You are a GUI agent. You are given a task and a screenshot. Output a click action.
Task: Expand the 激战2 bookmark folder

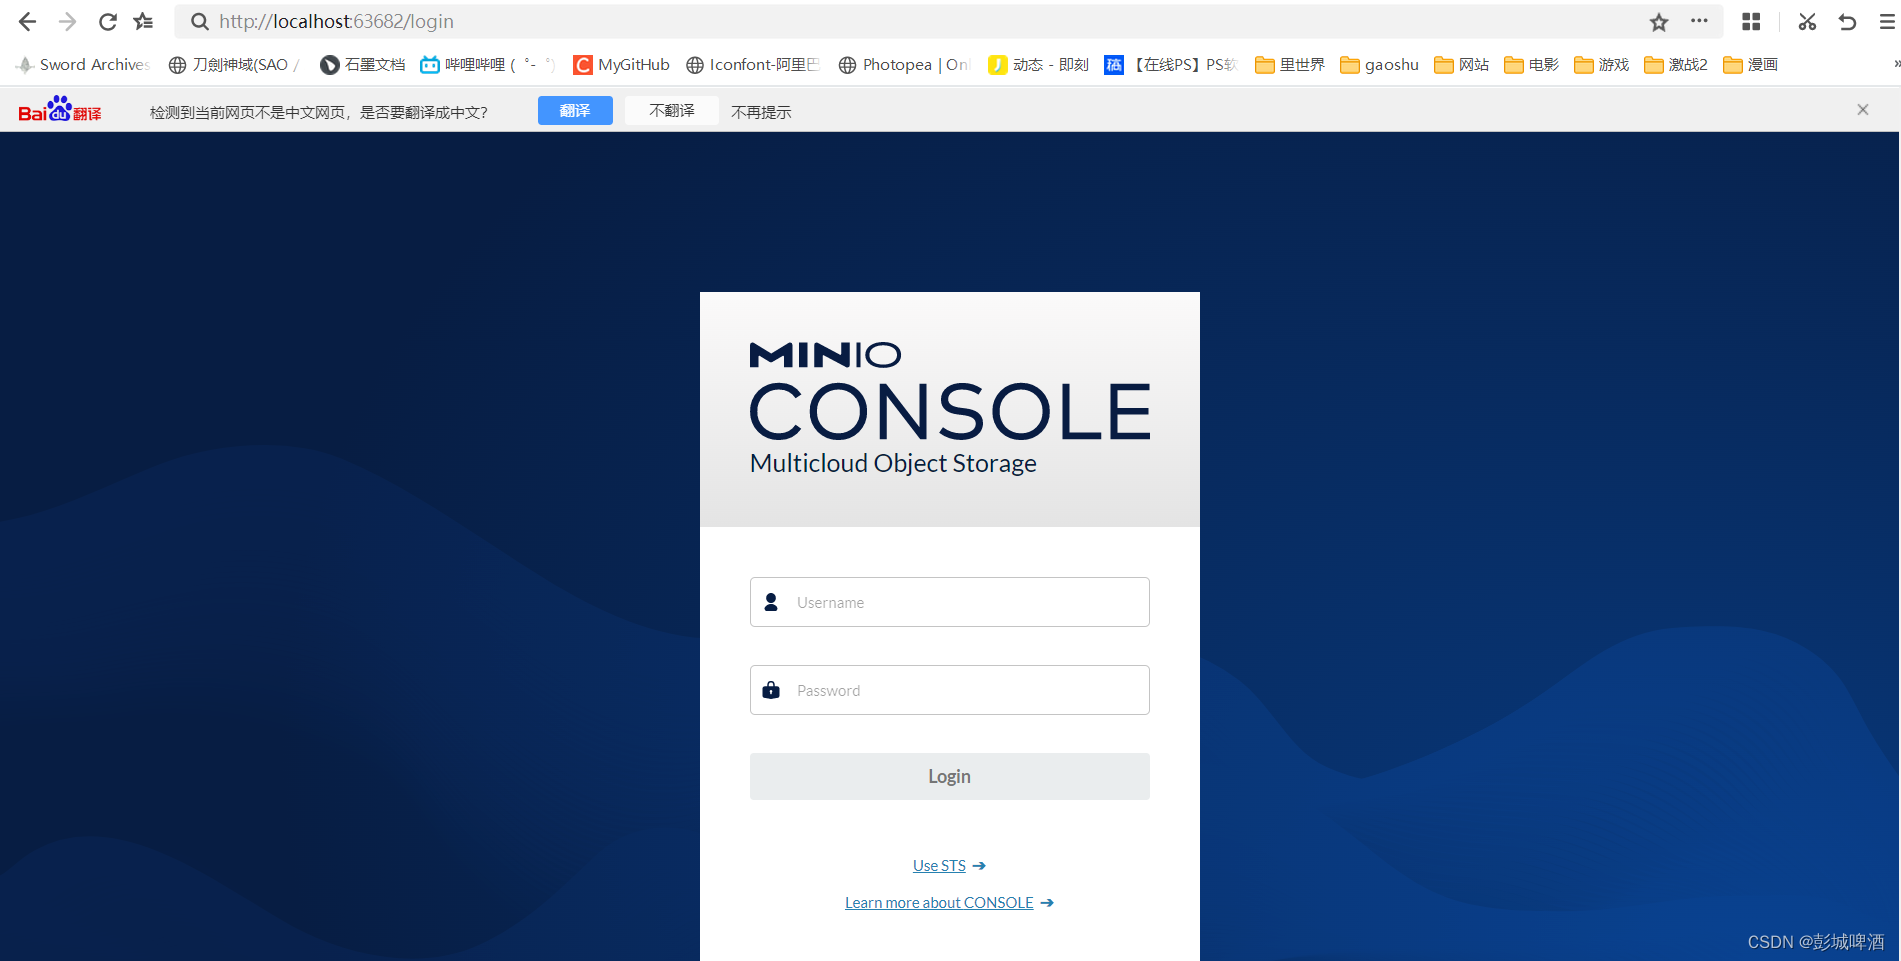(1676, 64)
